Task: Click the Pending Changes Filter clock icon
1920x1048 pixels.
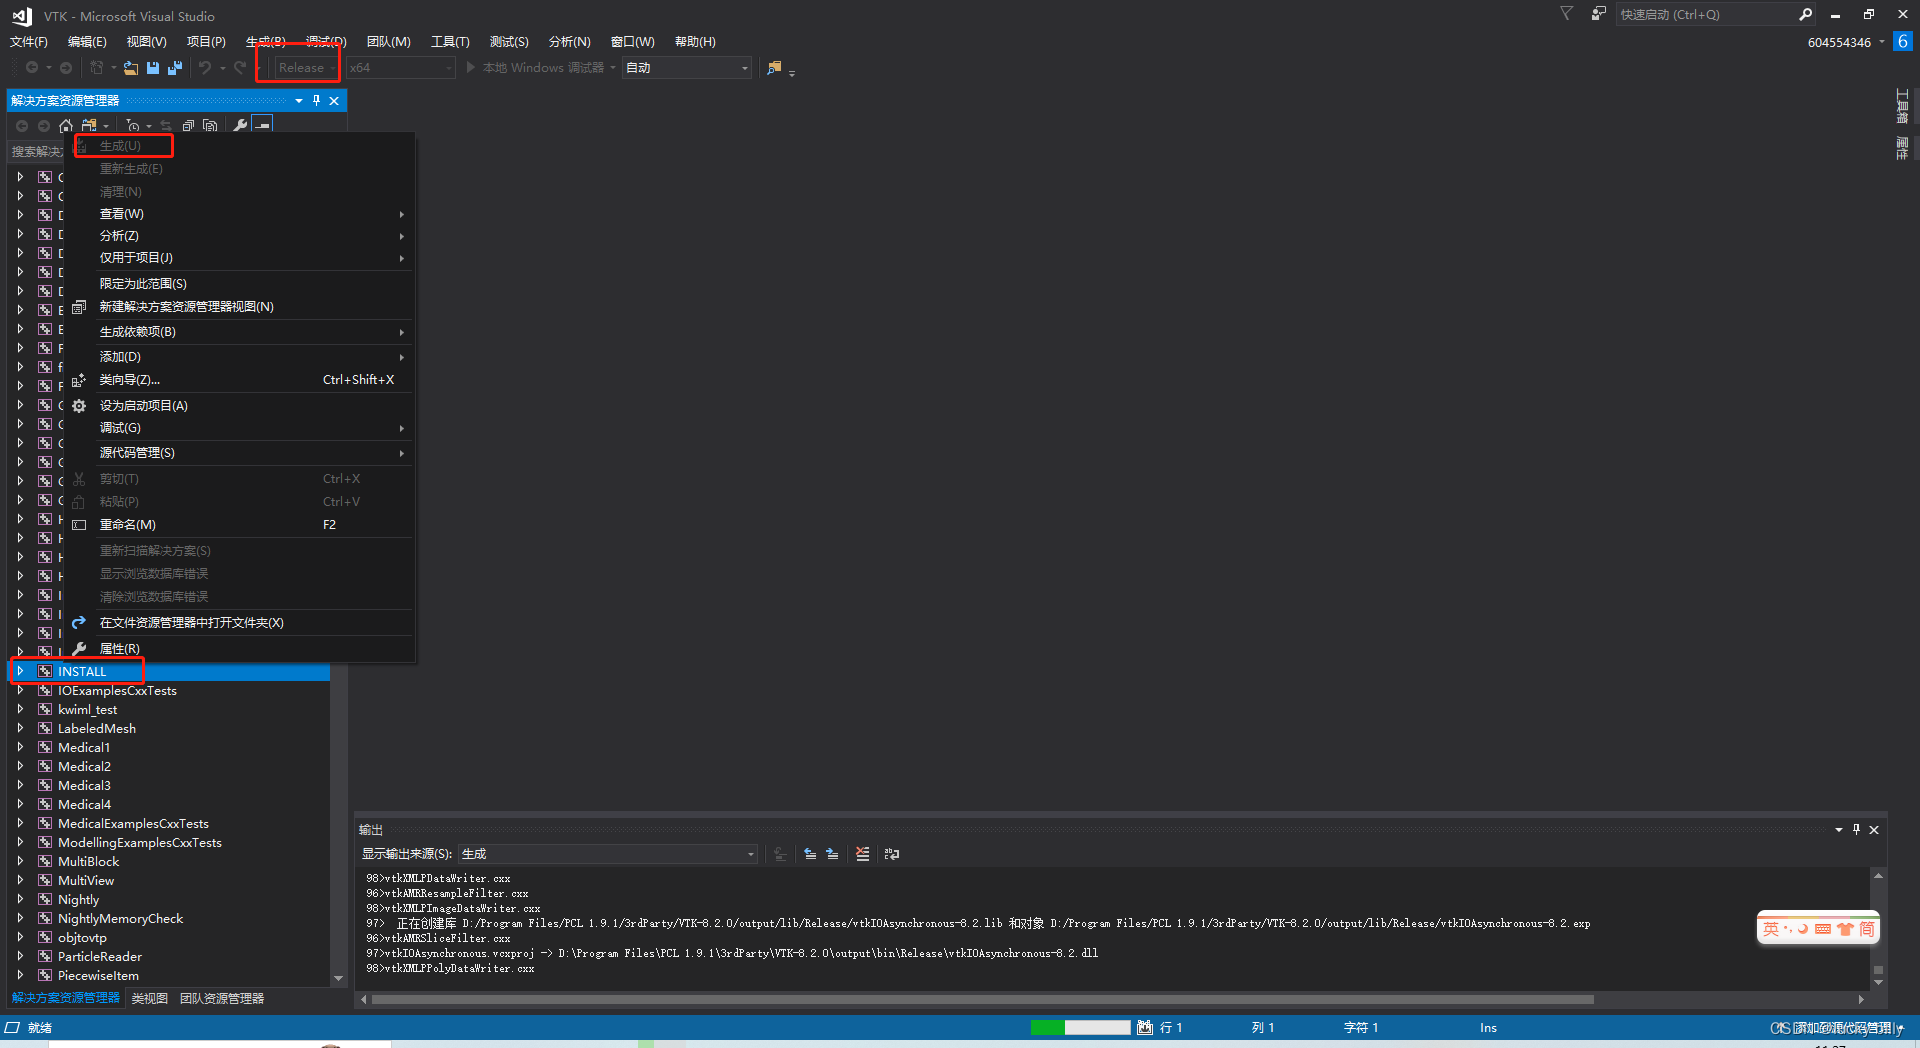Action: point(133,126)
